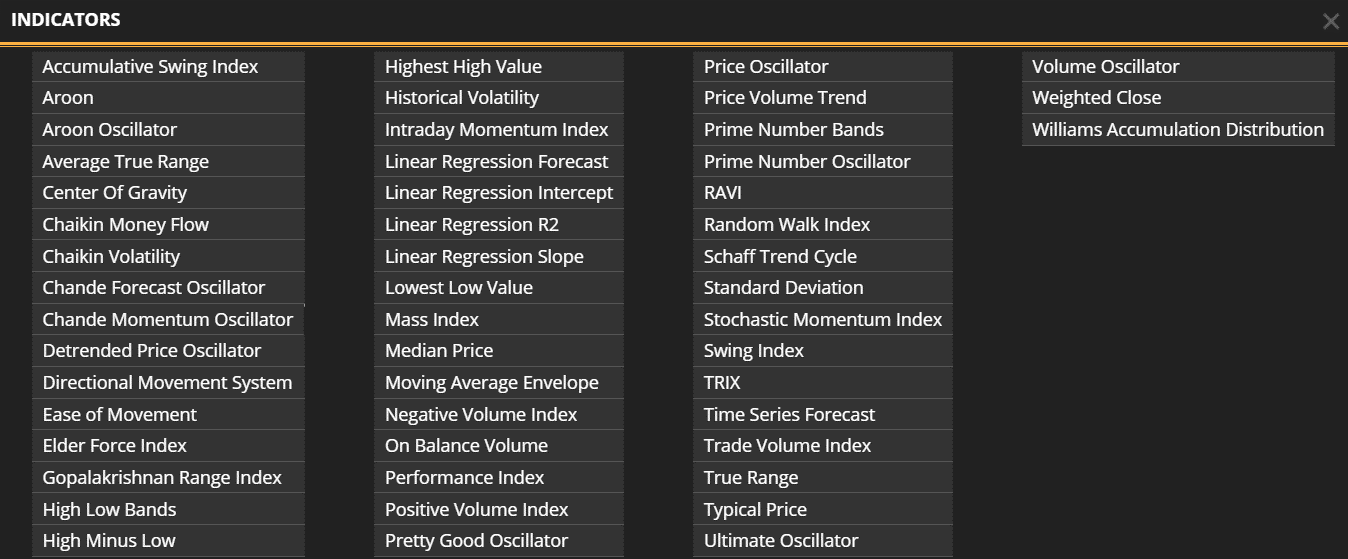Image resolution: width=1348 pixels, height=559 pixels.
Task: Select Linear Regression Slope indicator
Action: (484, 257)
